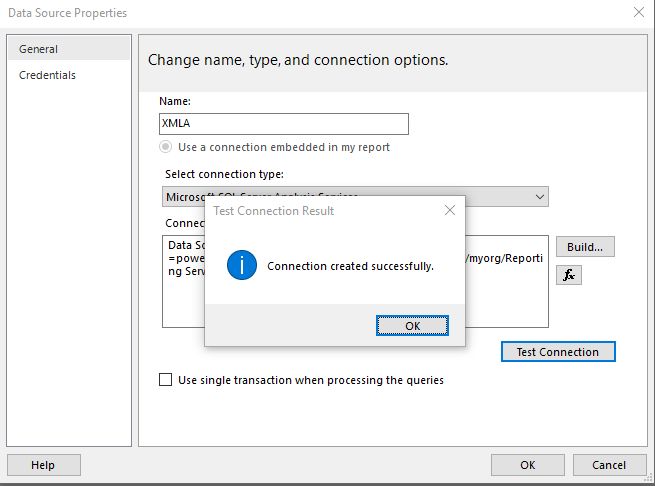Click the fx expression button

click(569, 275)
